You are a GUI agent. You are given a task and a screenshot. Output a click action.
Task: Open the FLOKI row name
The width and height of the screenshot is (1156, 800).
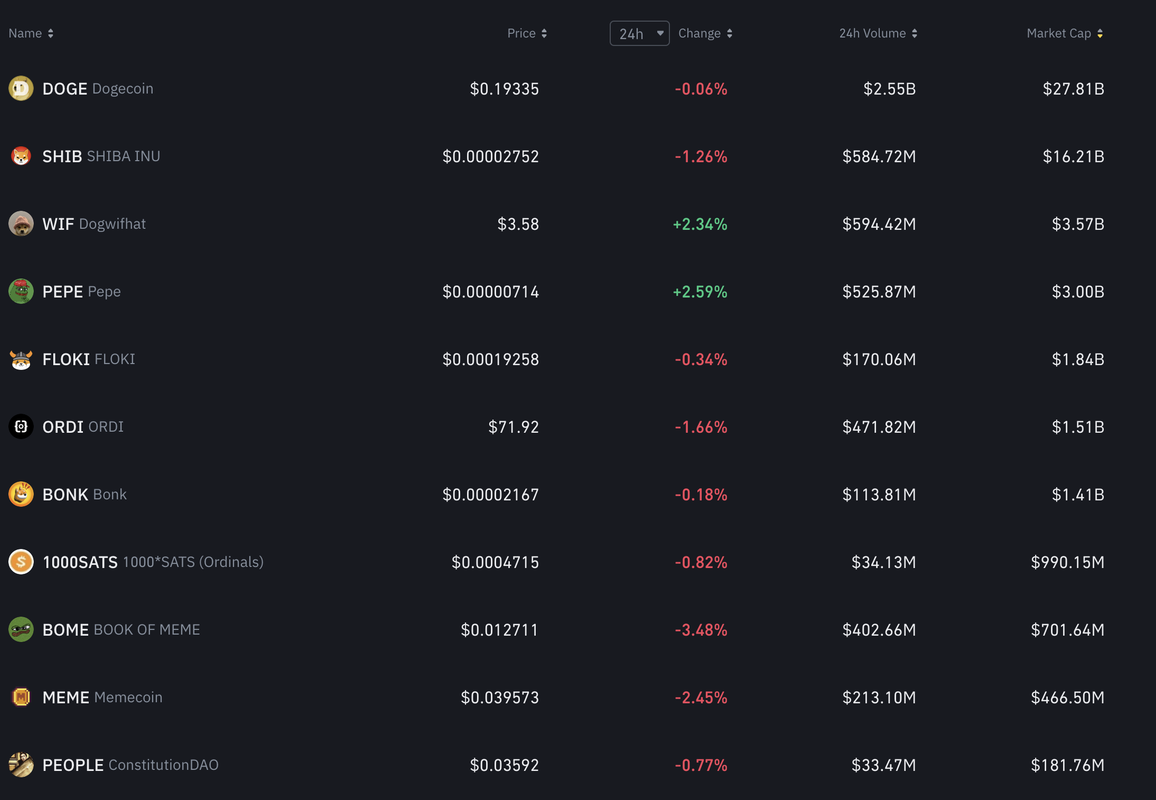(88, 359)
